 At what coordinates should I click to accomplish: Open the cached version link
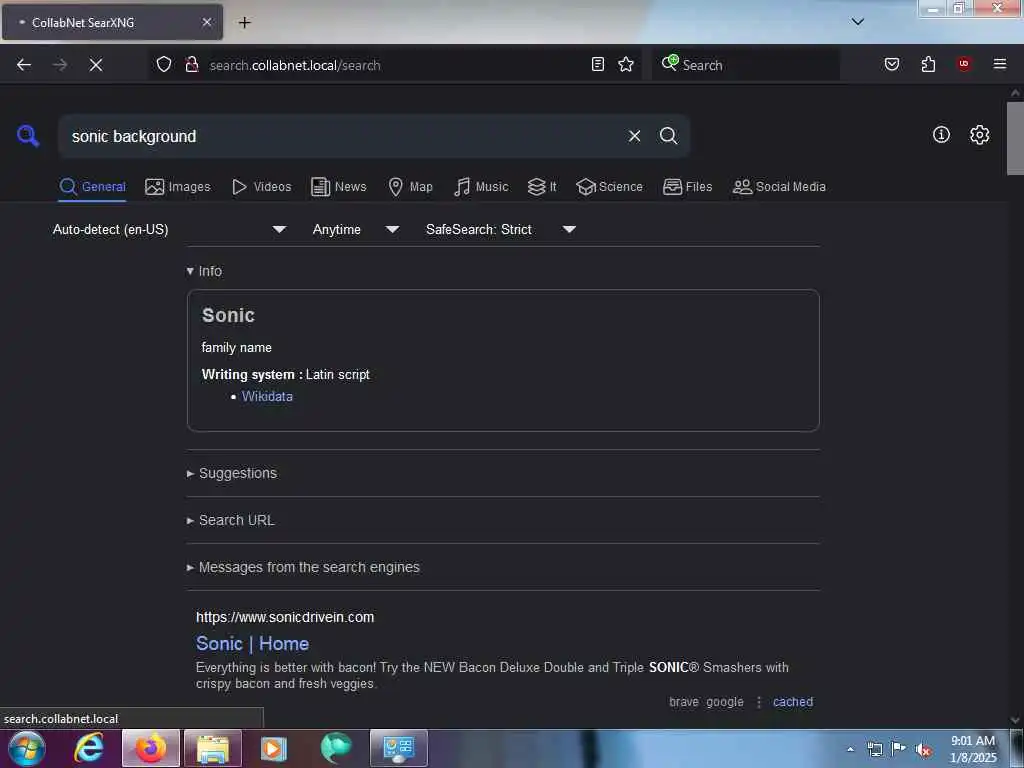coord(793,702)
